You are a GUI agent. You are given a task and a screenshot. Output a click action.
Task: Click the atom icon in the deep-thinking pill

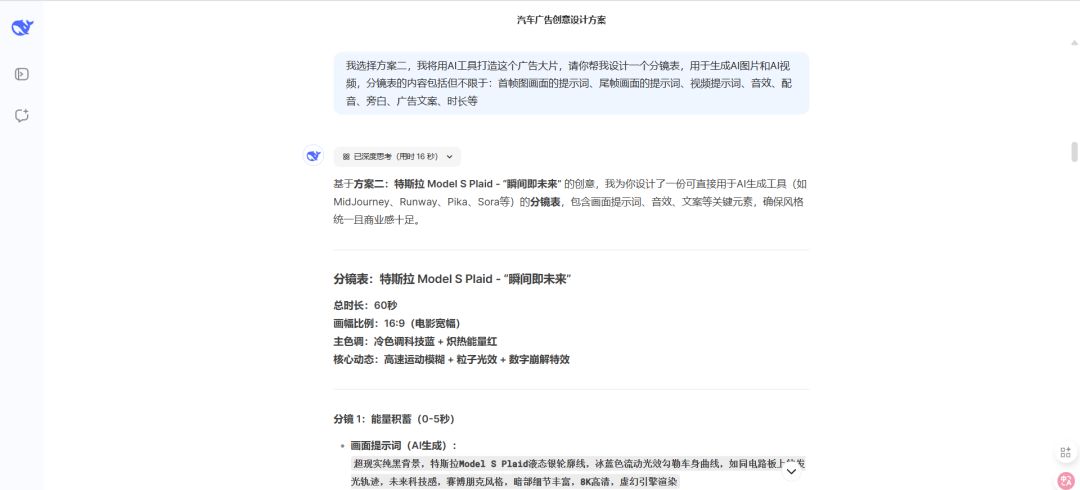pyautogui.click(x=346, y=156)
